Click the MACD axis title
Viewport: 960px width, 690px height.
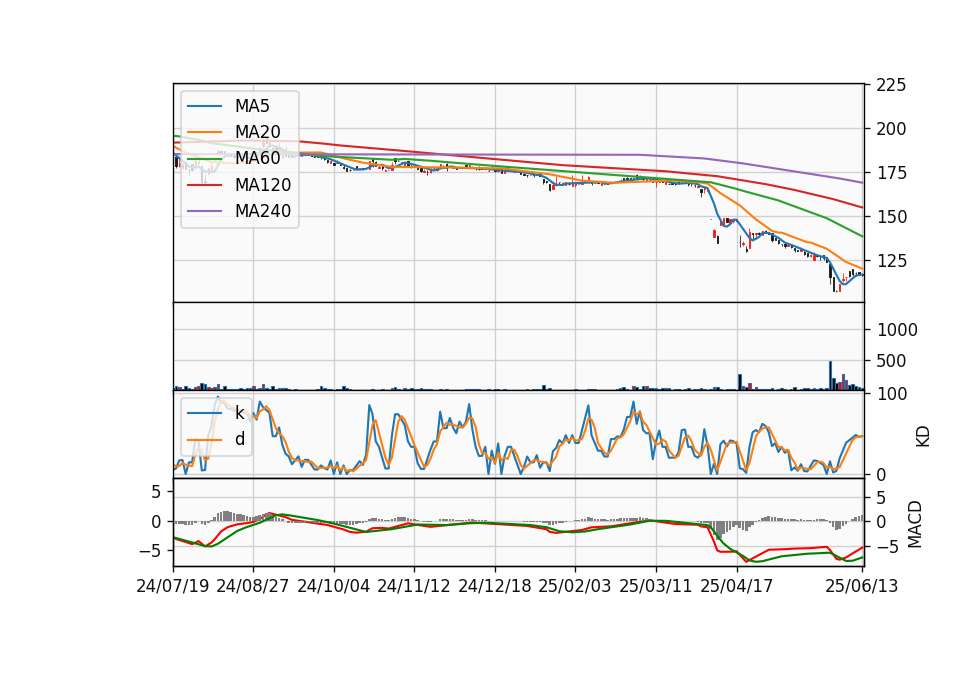point(915,524)
